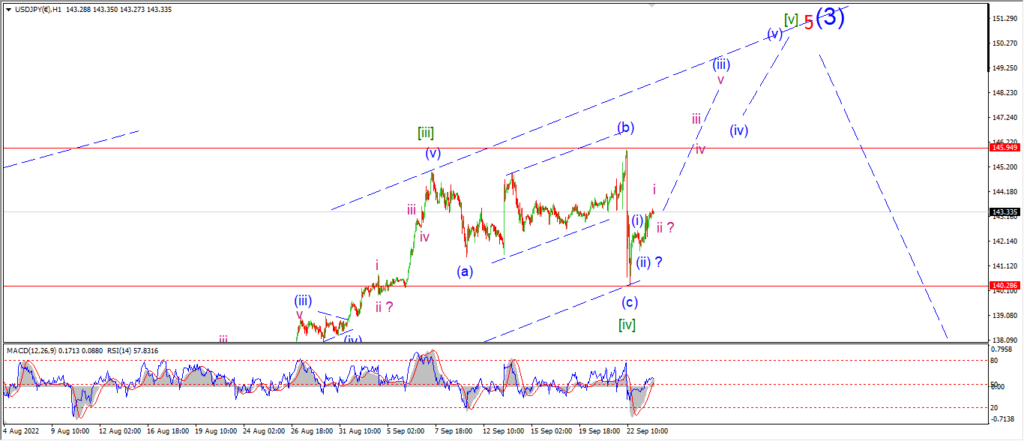1024x441 pixels.
Task: Click the triangle before USDJPY chart title
Action: point(7,10)
